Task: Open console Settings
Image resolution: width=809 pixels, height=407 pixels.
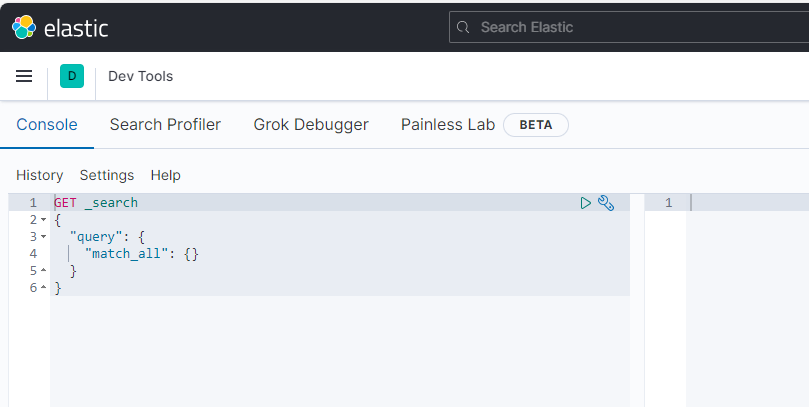Action: click(107, 175)
